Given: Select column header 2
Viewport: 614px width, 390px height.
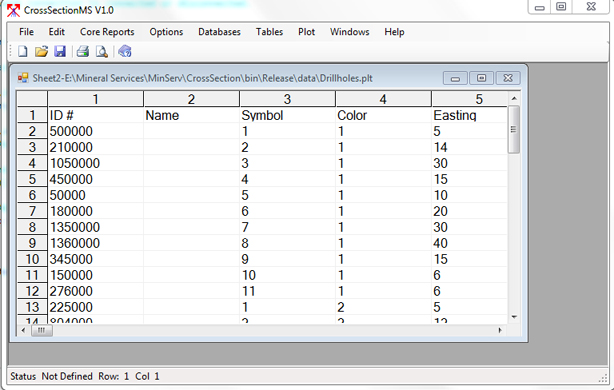Looking at the screenshot, I should click(x=191, y=99).
